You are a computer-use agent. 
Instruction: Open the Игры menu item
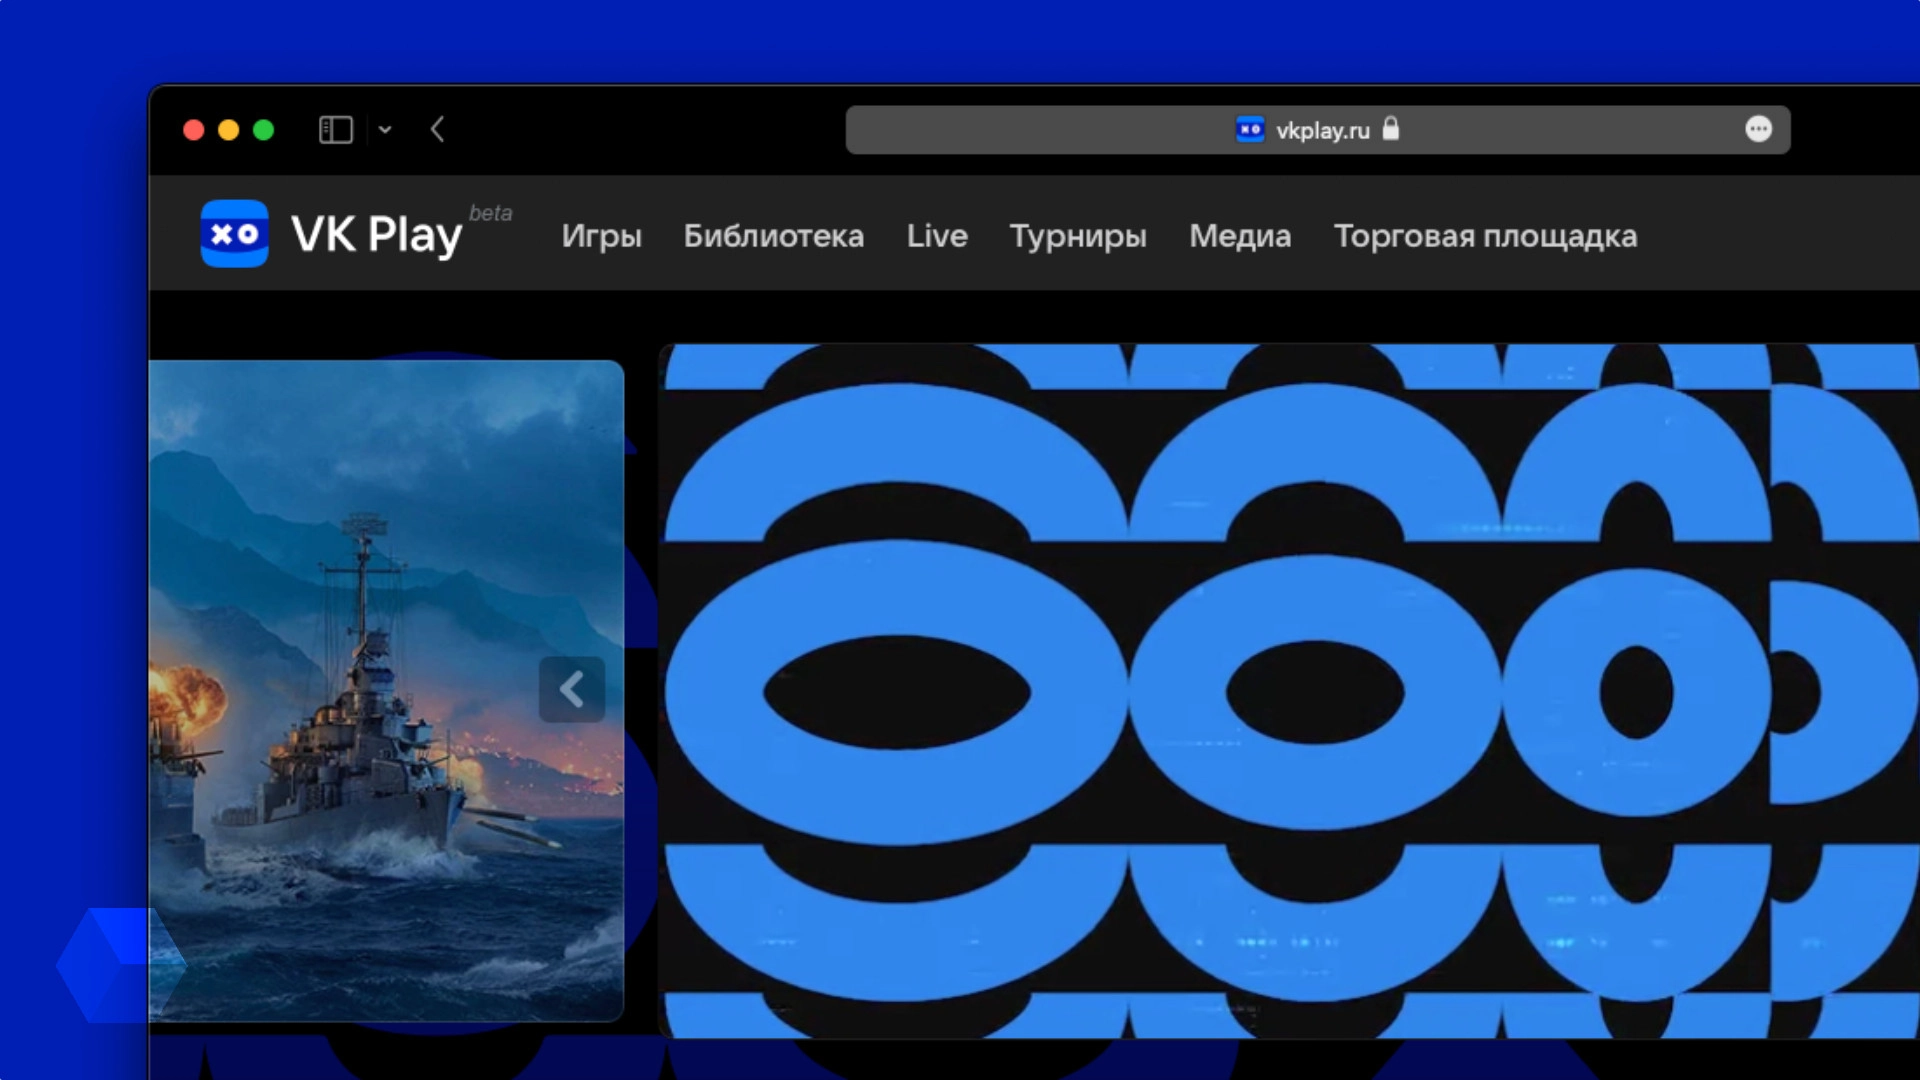[601, 236]
